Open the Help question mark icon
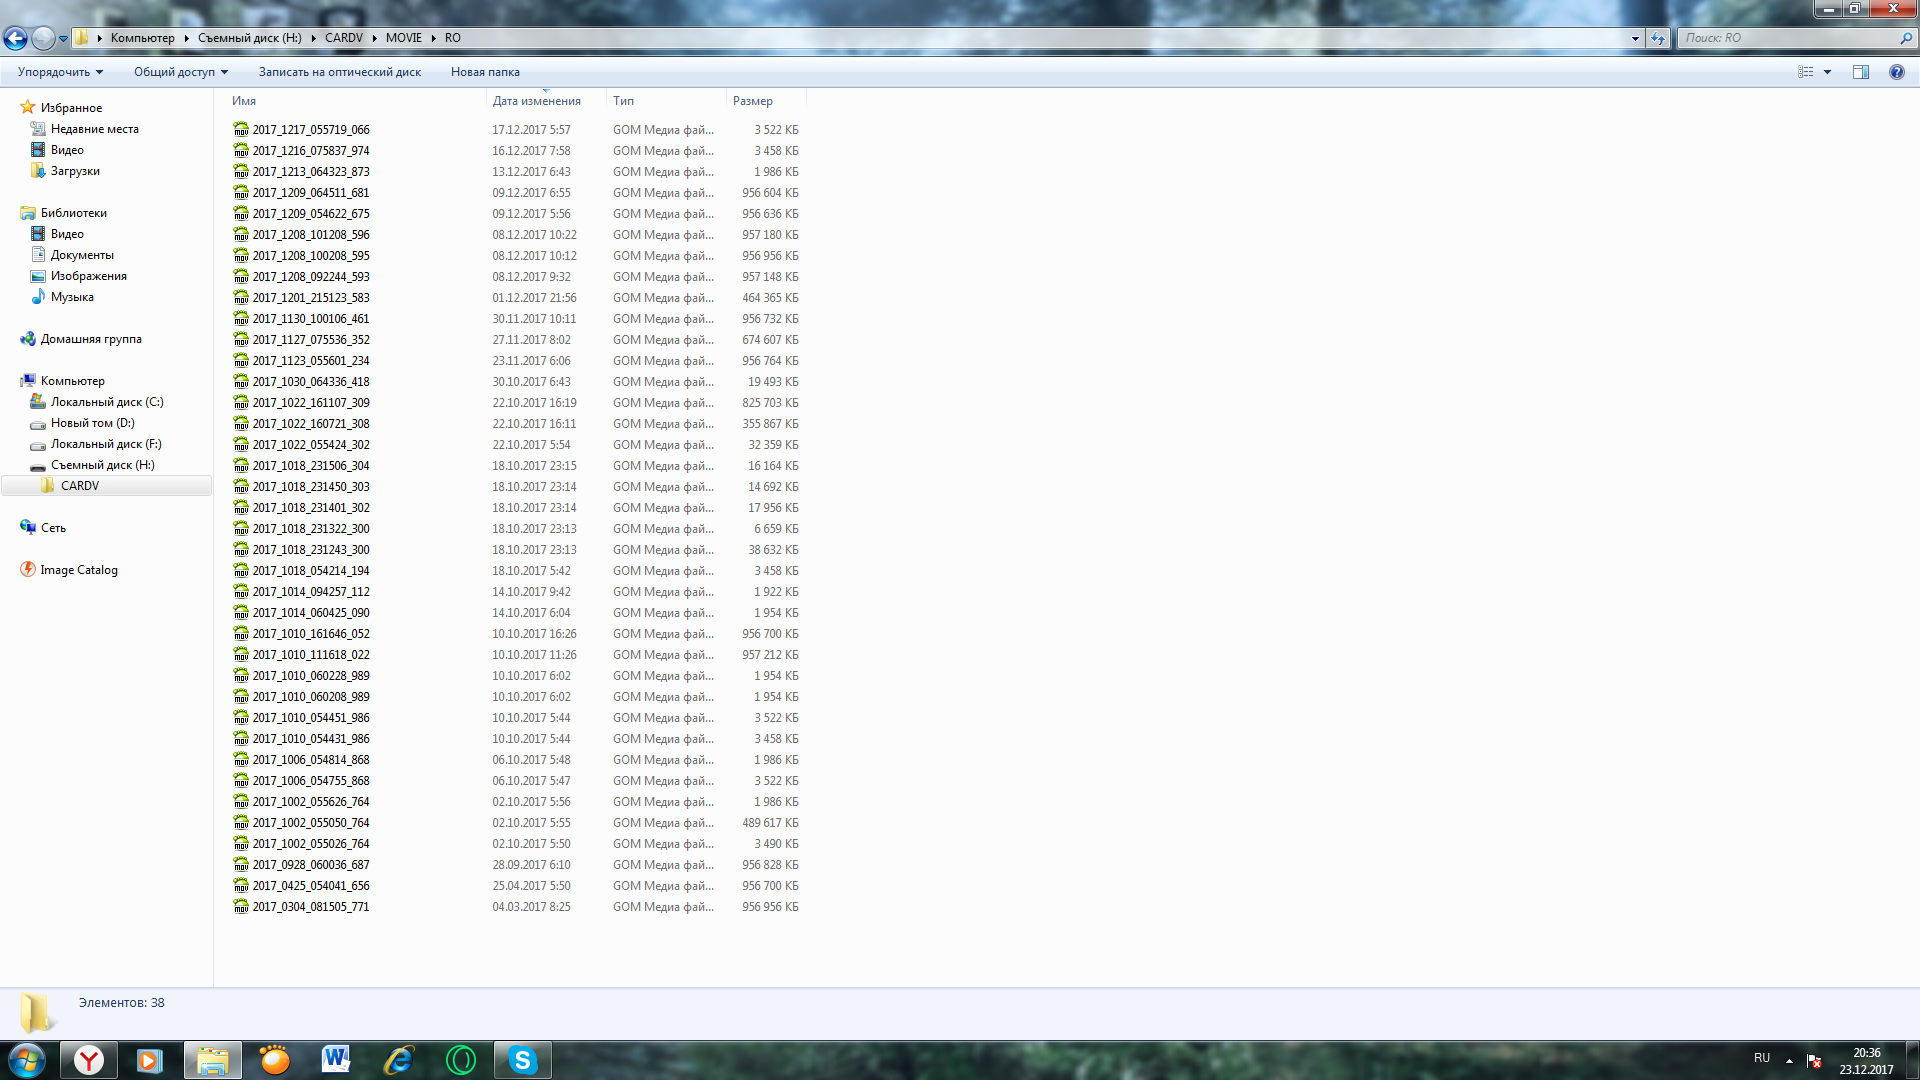 click(x=1896, y=72)
